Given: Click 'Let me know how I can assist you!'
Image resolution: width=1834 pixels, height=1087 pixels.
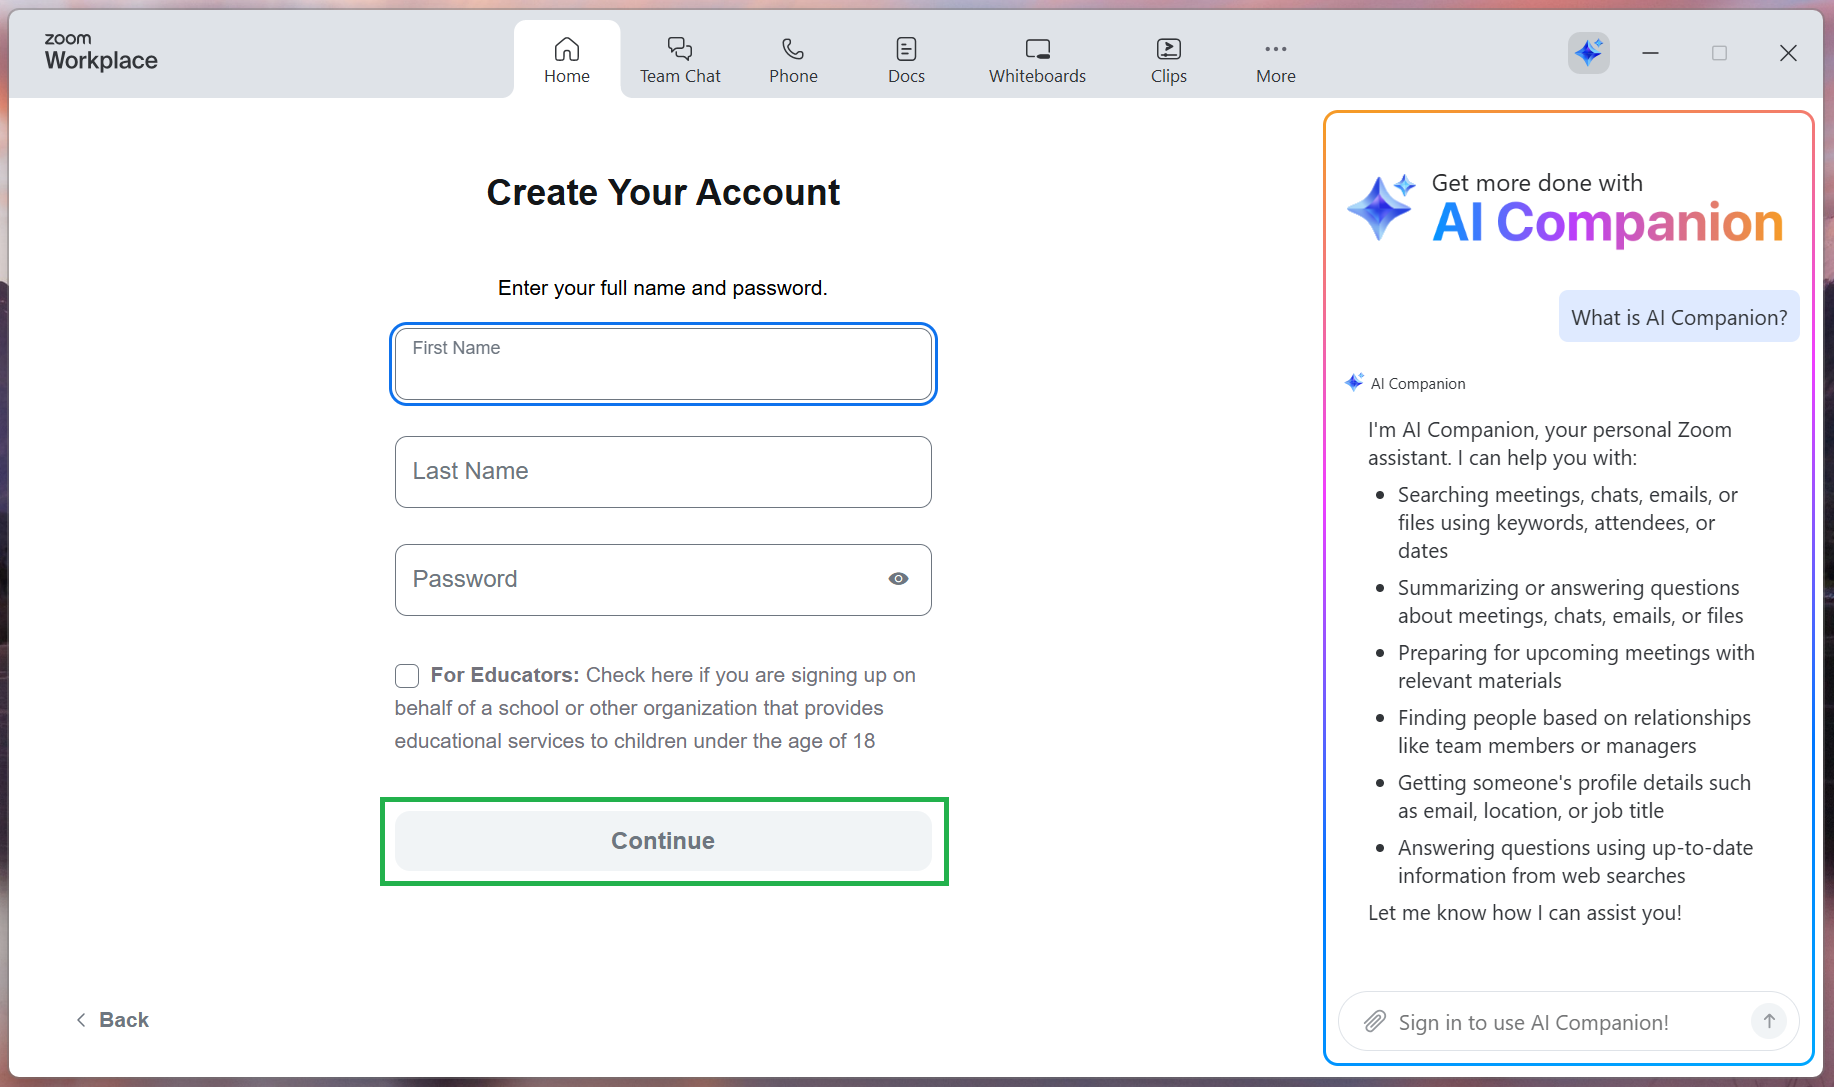Looking at the screenshot, I should (1525, 913).
